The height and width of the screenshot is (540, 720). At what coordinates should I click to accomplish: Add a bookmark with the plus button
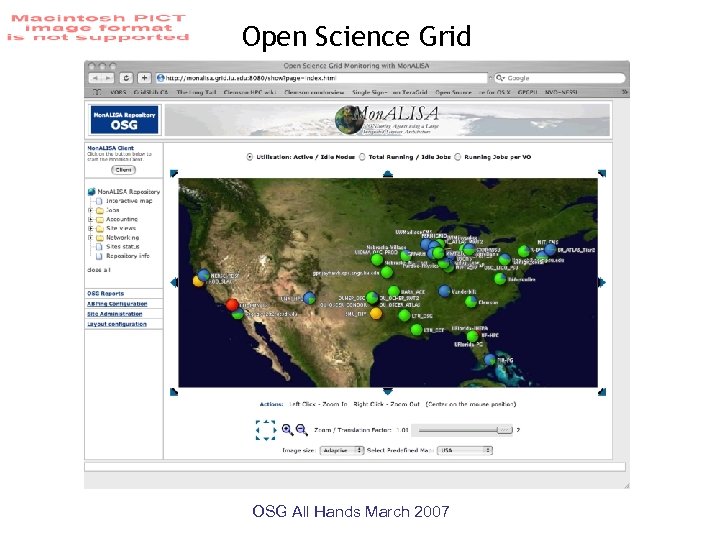pyautogui.click(x=144, y=78)
